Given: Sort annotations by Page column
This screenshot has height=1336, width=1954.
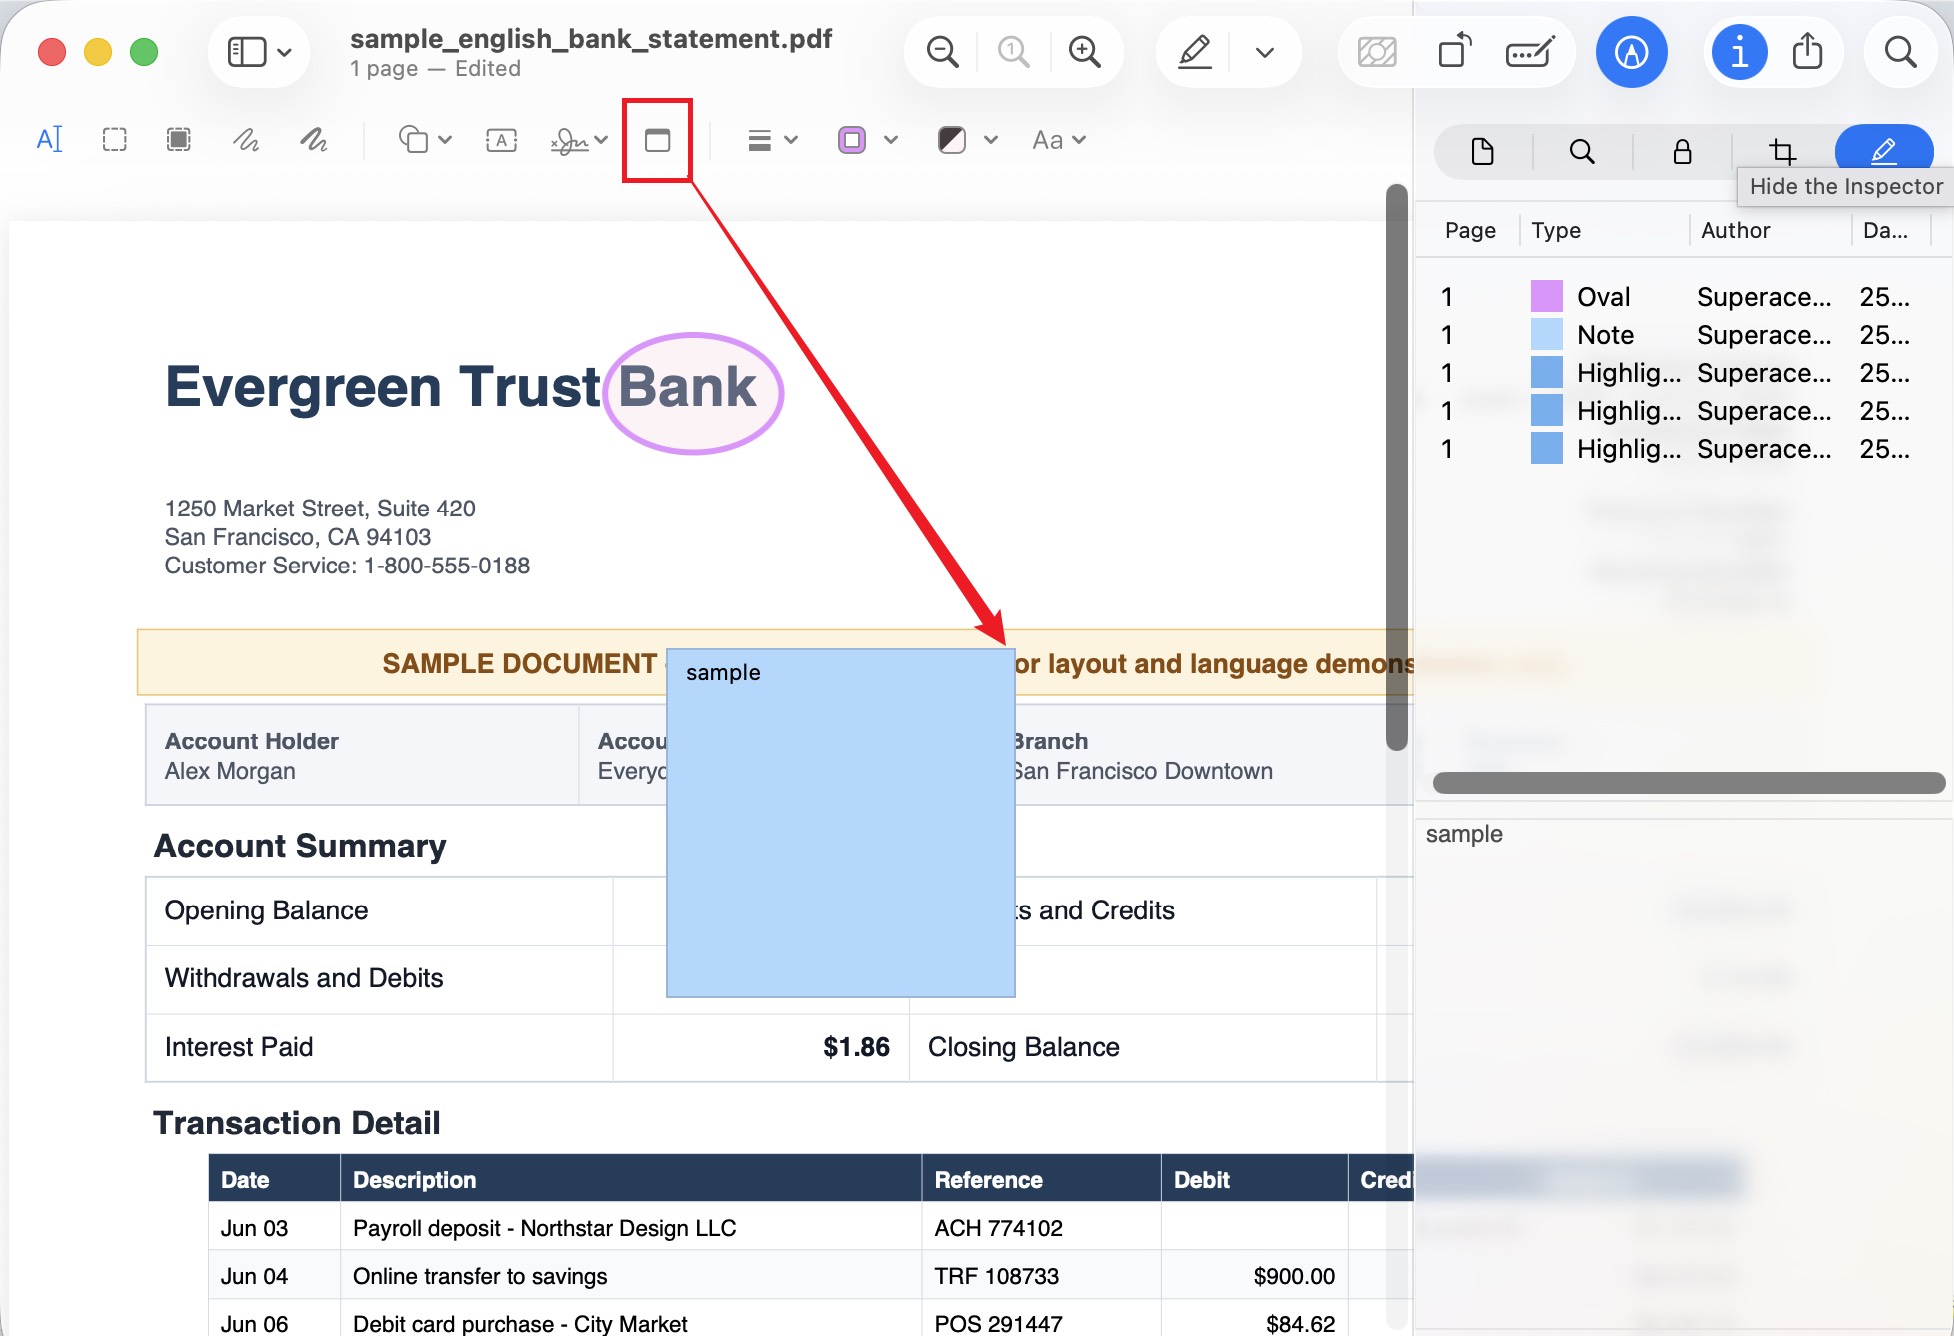Looking at the screenshot, I should (x=1470, y=231).
